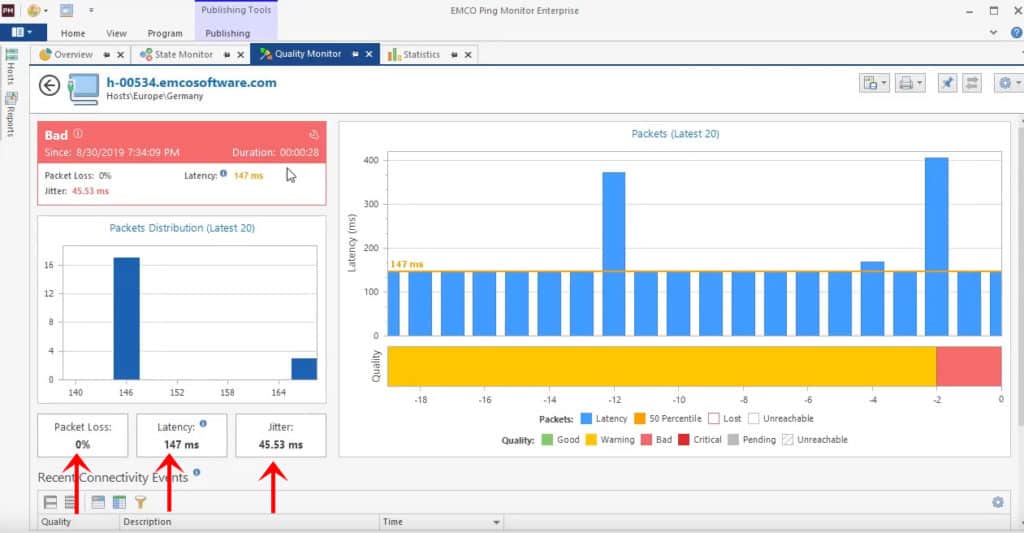
Task: Pin the Overview tab
Action: (x=106, y=55)
